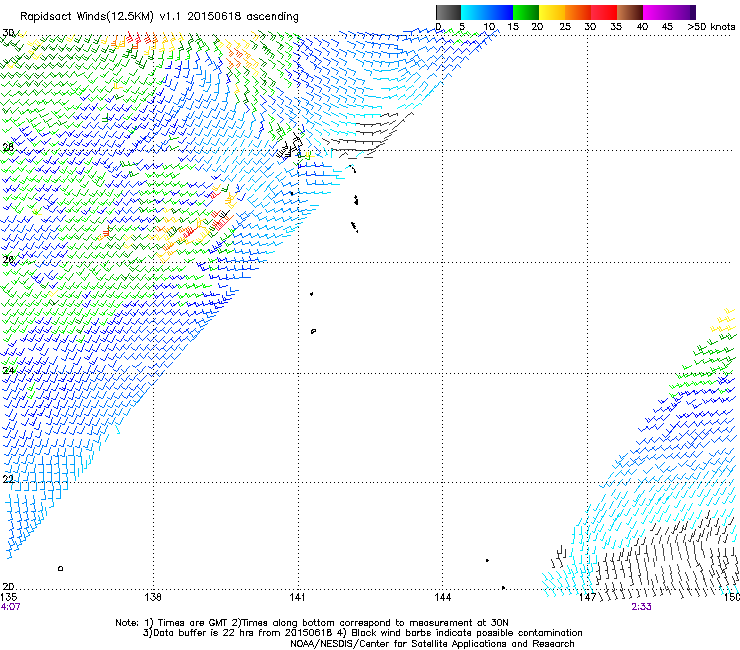The height and width of the screenshot is (650, 740).
Task: Click the dark purple 45-50 knots segment
Action: (x=682, y=12)
